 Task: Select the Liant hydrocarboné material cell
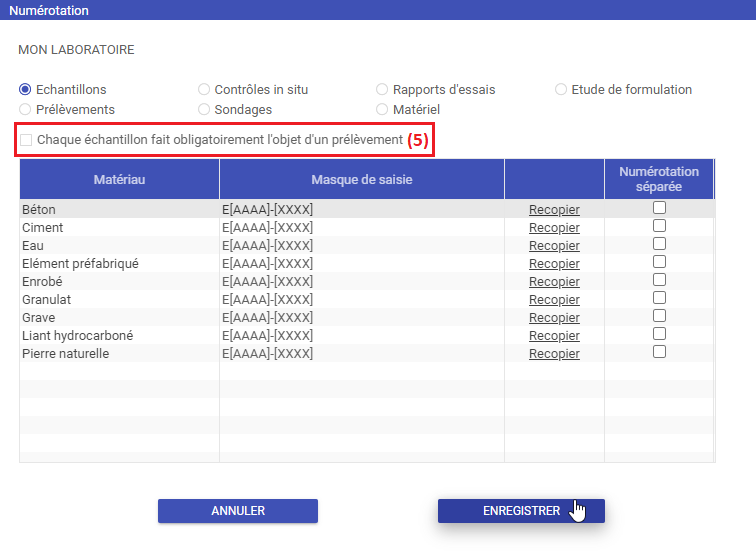pyautogui.click(x=119, y=336)
